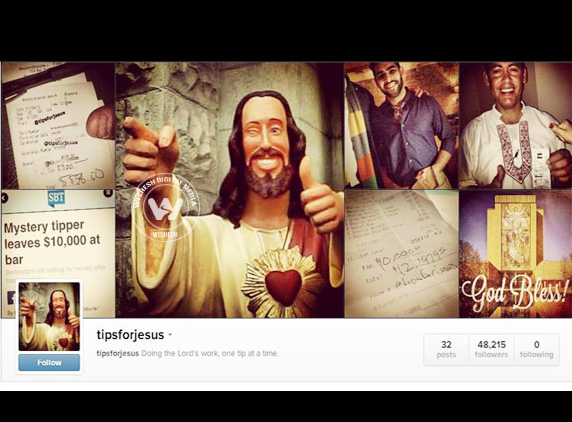The image size is (572, 422).
Task: View the 32 posts counter
Action: 446,349
